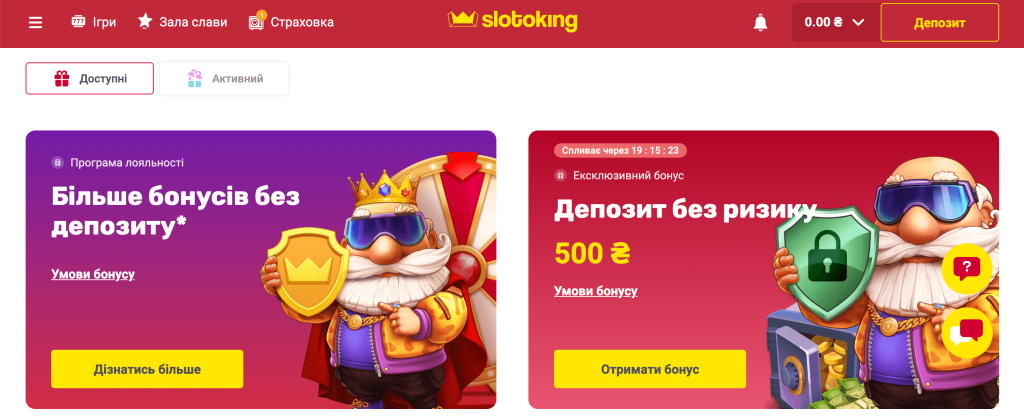This screenshot has width=1024, height=417.
Task: Open the hamburger menu
Action: coord(35,22)
